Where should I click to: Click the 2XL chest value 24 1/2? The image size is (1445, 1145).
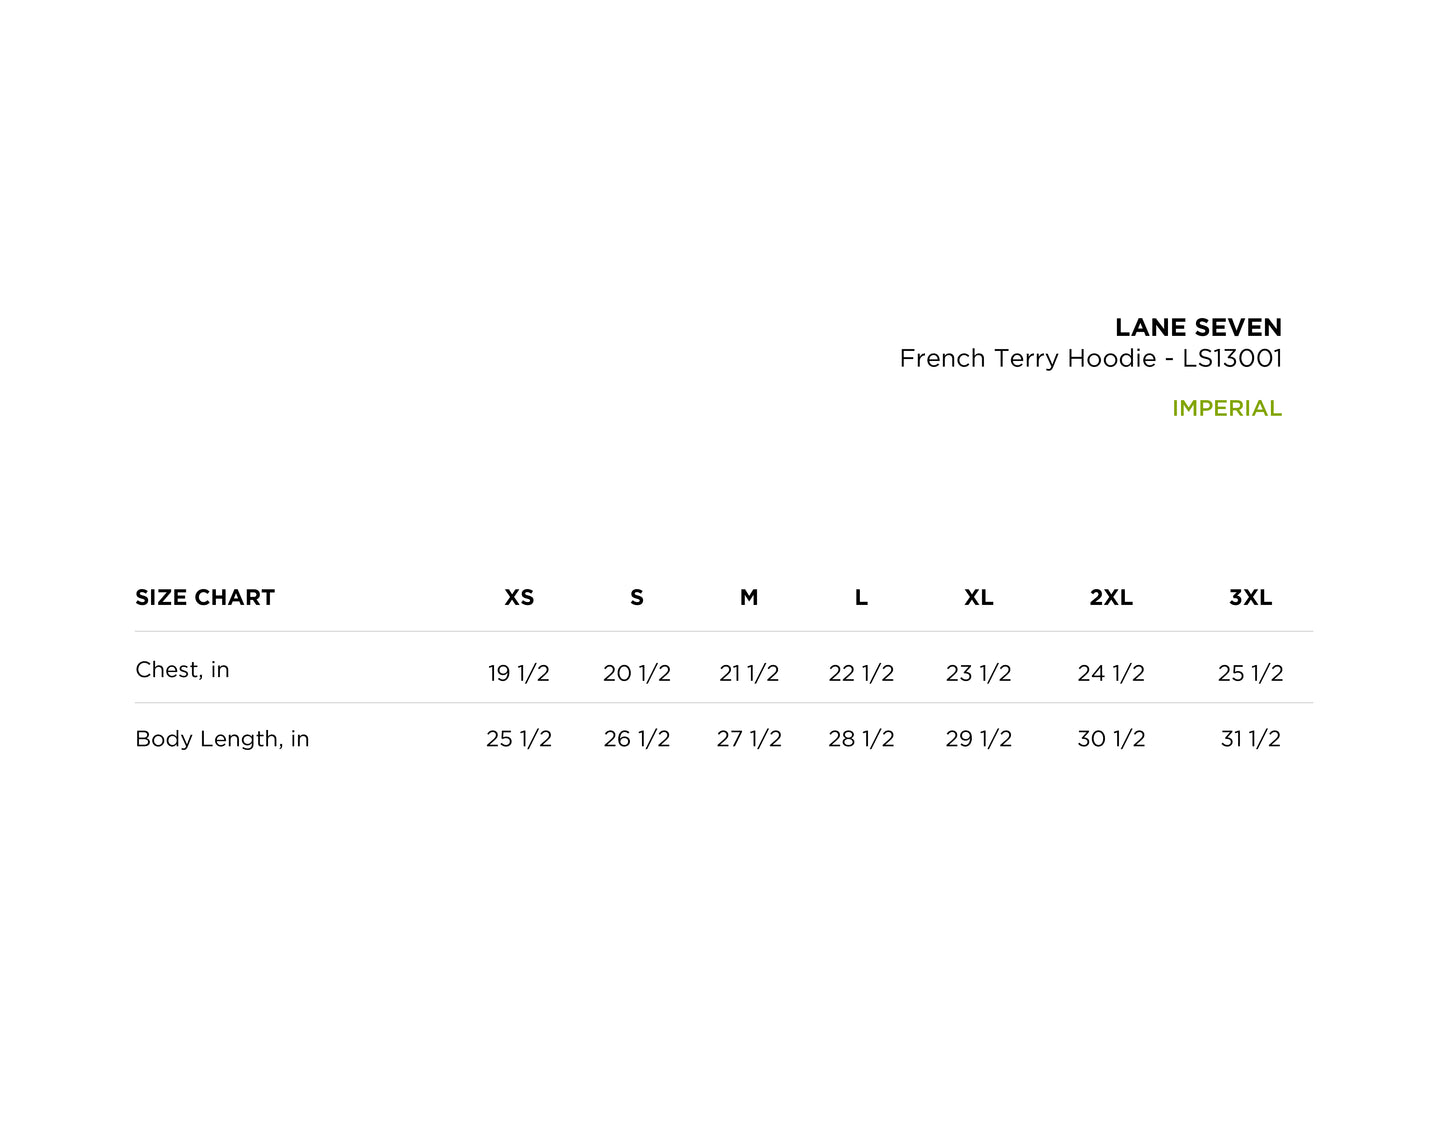pyautogui.click(x=1111, y=673)
